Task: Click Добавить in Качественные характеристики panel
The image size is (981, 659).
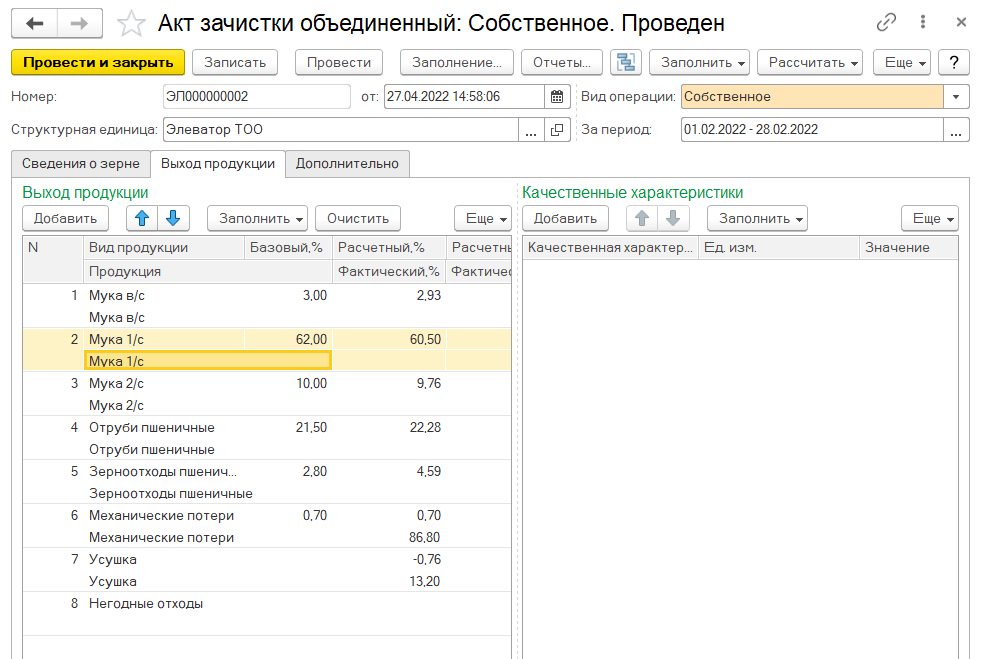Action: (565, 218)
